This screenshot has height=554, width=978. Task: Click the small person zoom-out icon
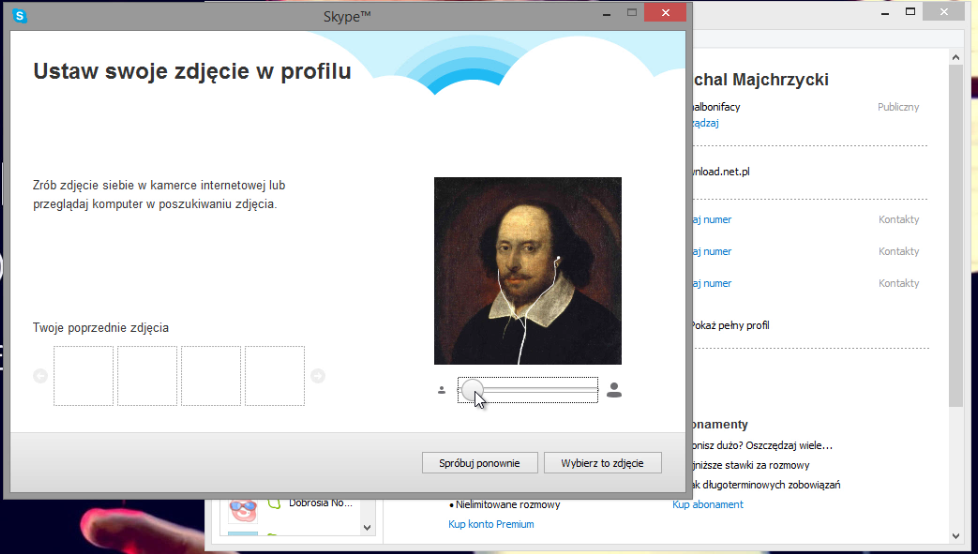442,390
